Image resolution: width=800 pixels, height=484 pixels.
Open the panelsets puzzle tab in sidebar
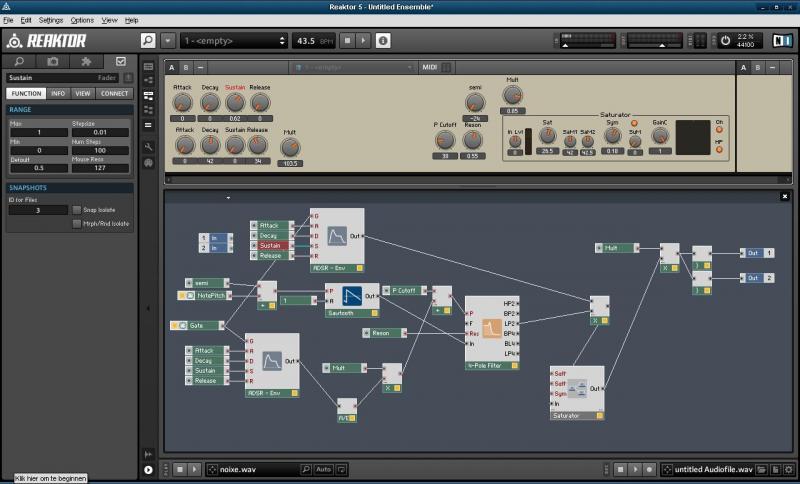(x=86, y=61)
